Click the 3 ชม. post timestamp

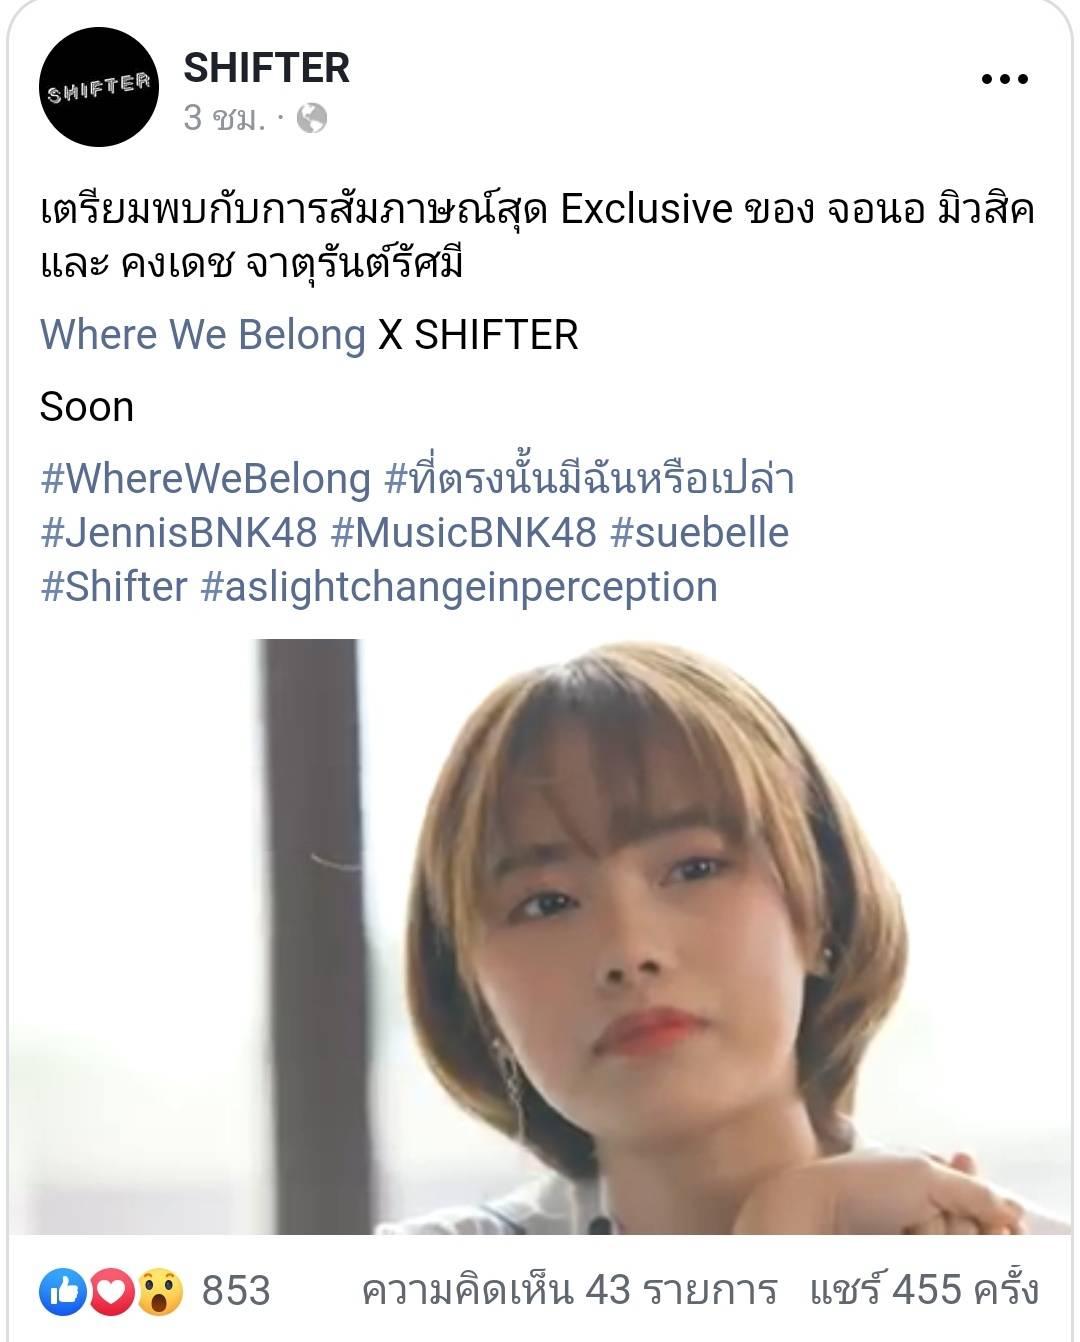225,119
